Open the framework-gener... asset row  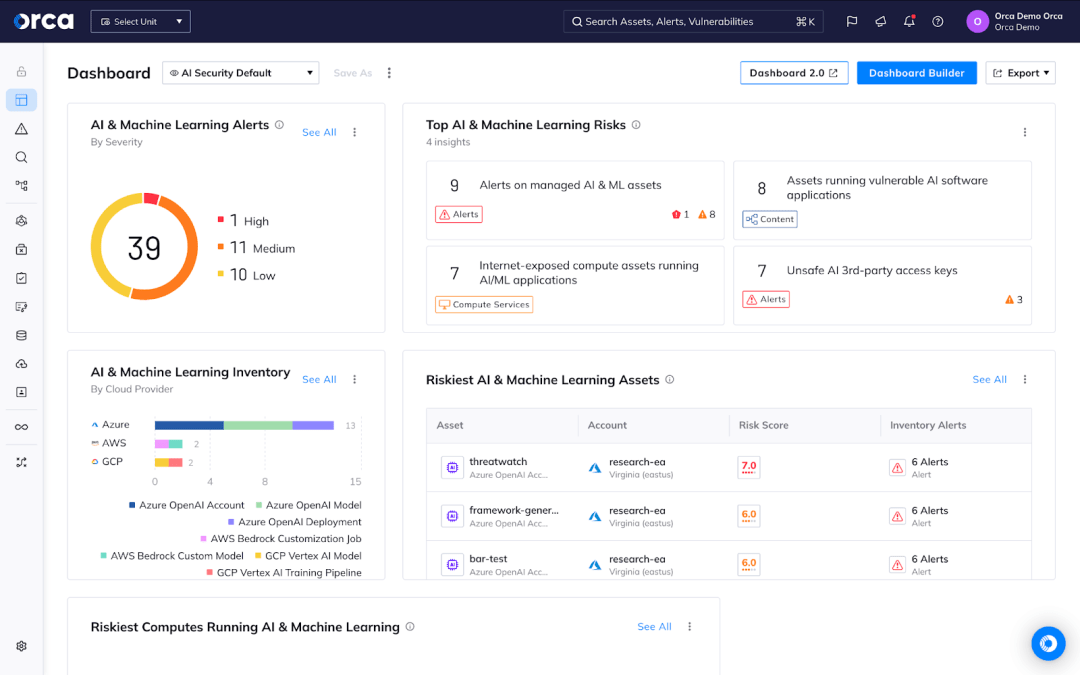coord(729,516)
